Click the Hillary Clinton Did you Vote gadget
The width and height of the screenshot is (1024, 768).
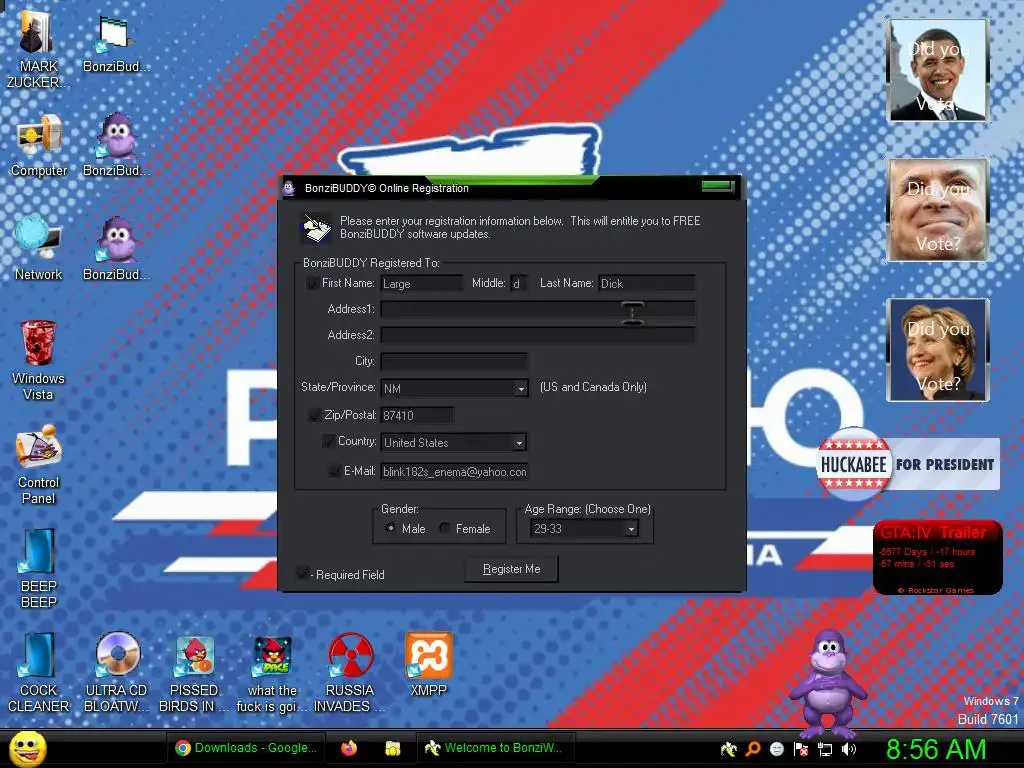(x=938, y=349)
